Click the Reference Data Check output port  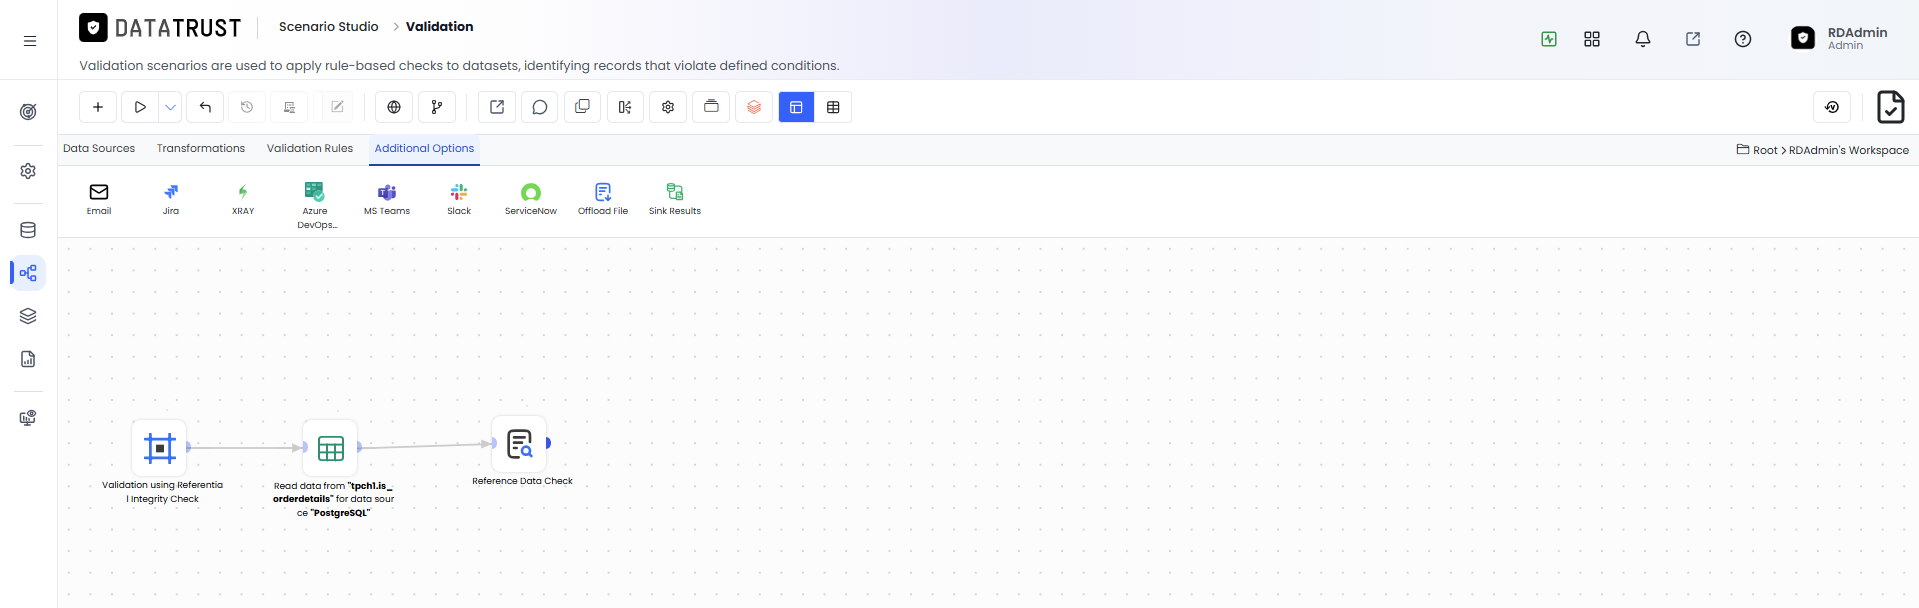coord(548,443)
